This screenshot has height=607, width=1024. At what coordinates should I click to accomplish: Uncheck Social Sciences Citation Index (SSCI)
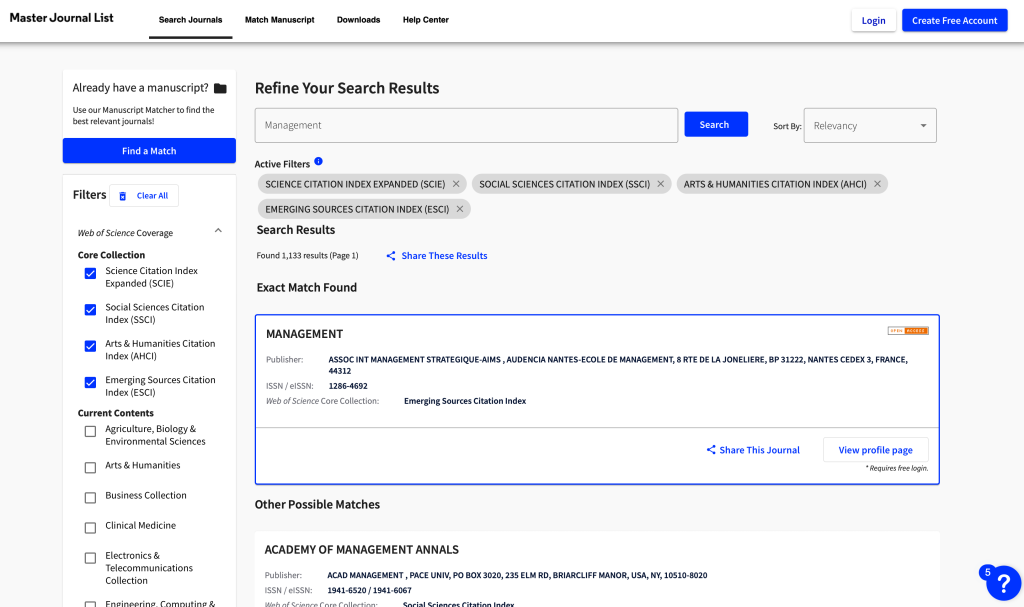coord(90,310)
